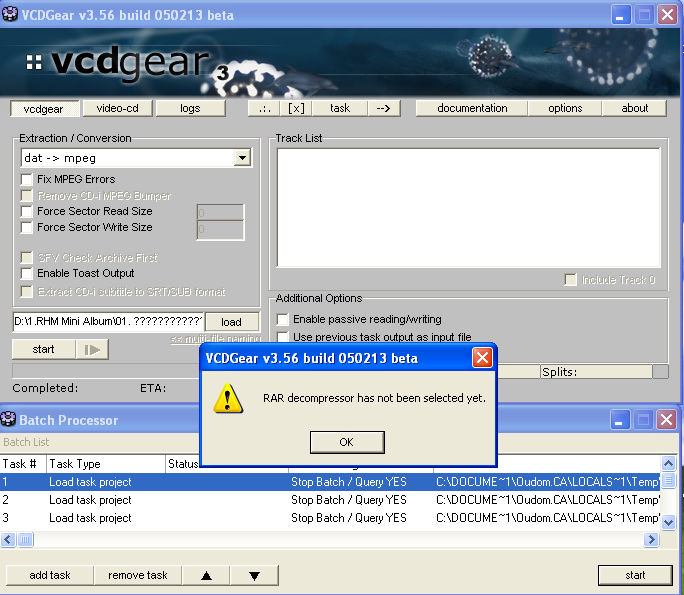
Task: Click start in the VCDGear main window
Action: [x=44, y=349]
